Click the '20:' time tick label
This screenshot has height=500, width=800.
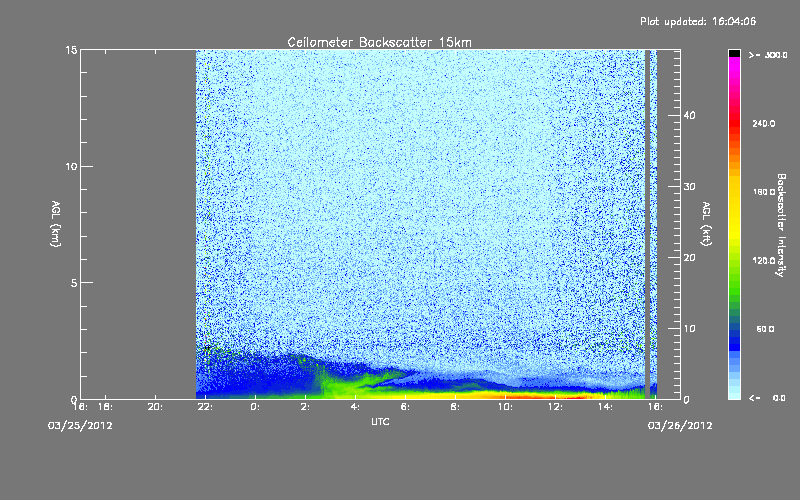click(x=155, y=407)
